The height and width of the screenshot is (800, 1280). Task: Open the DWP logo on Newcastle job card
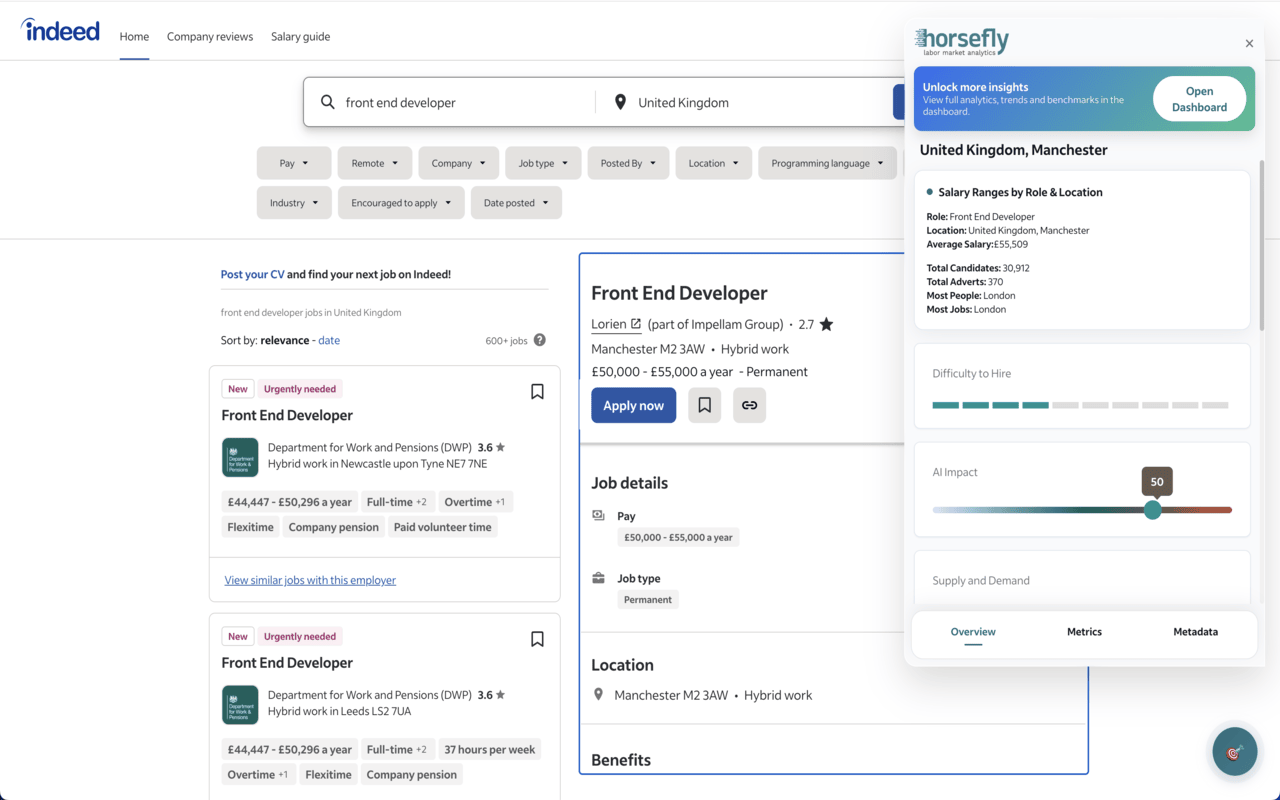[x=240, y=458]
